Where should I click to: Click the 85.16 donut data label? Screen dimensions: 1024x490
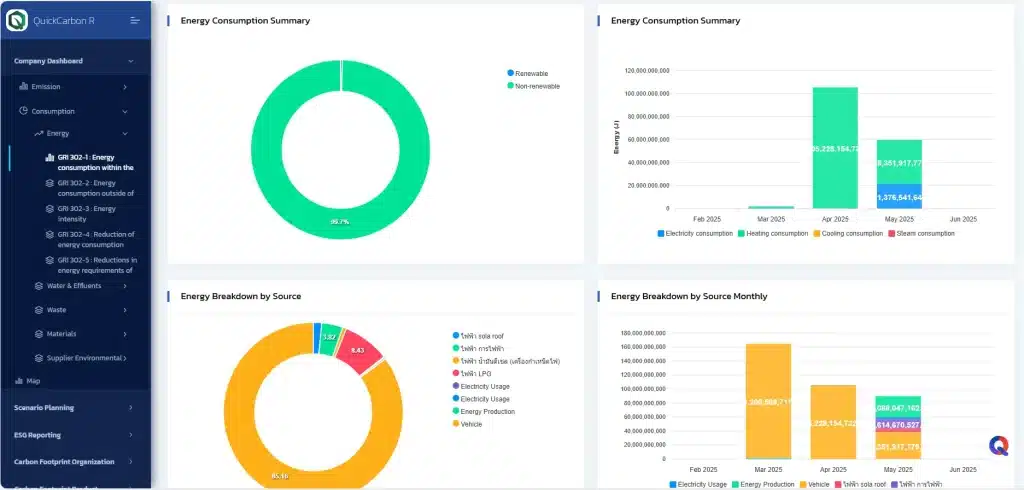(280, 476)
